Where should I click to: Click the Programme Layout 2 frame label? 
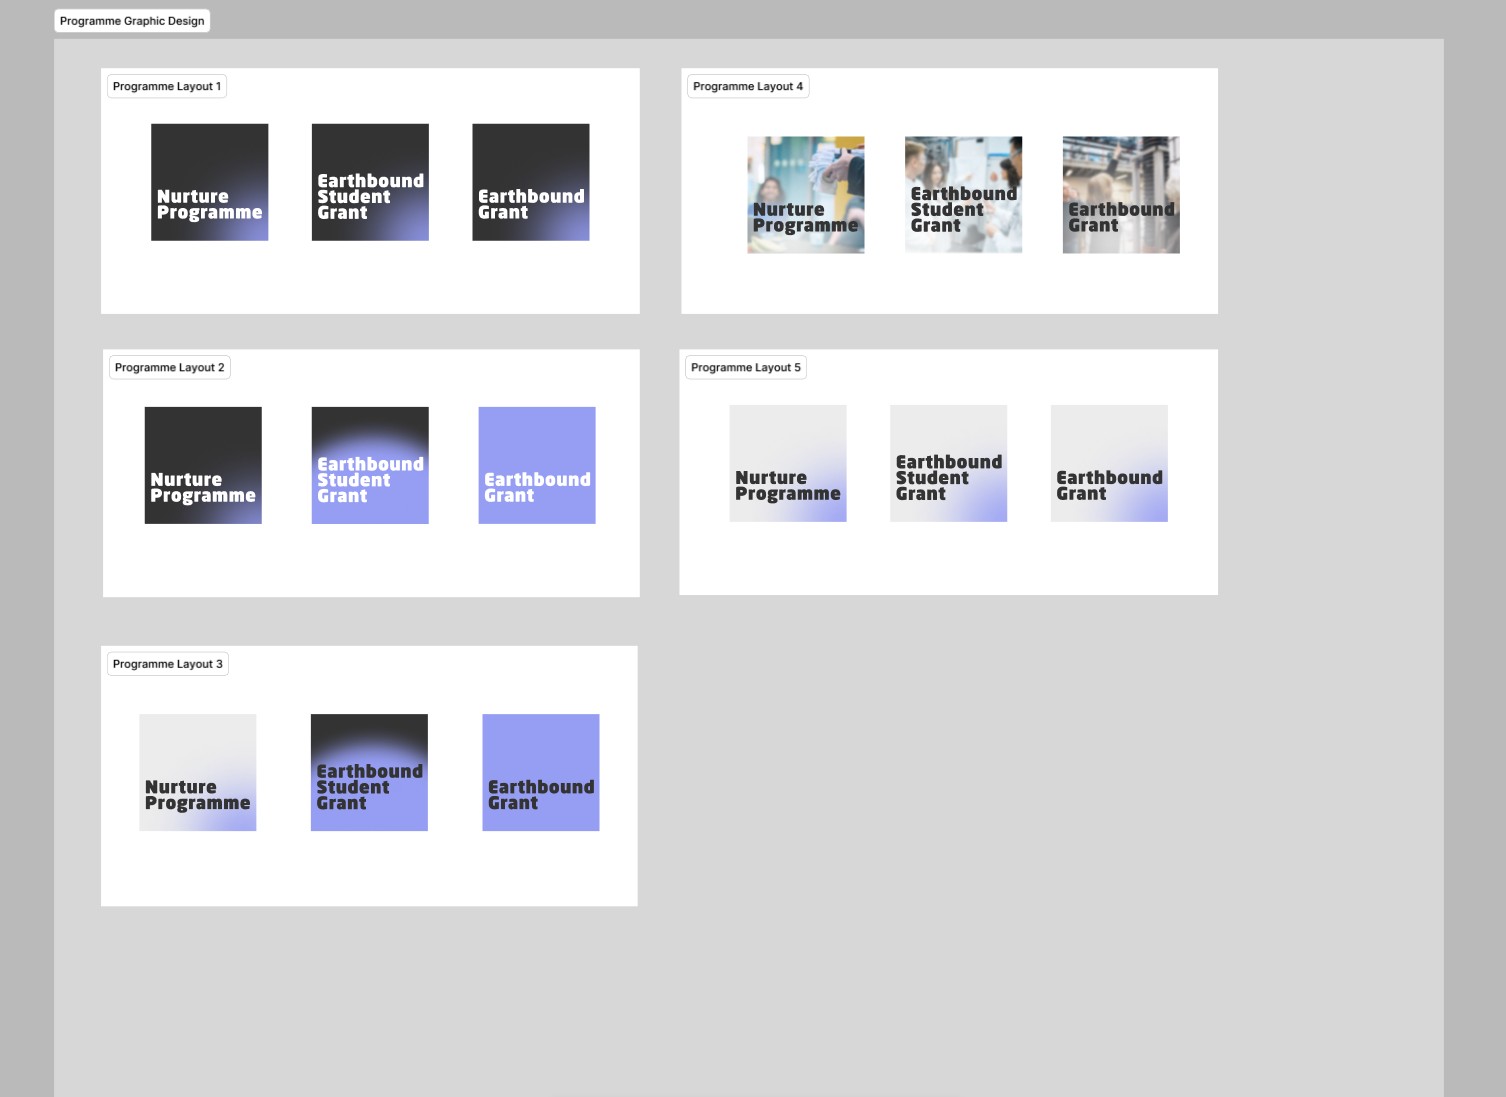tap(169, 368)
